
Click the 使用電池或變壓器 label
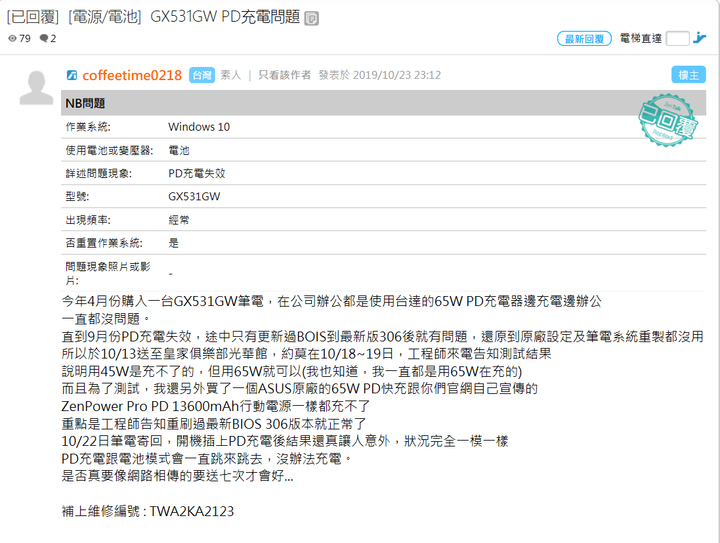[x=109, y=150]
